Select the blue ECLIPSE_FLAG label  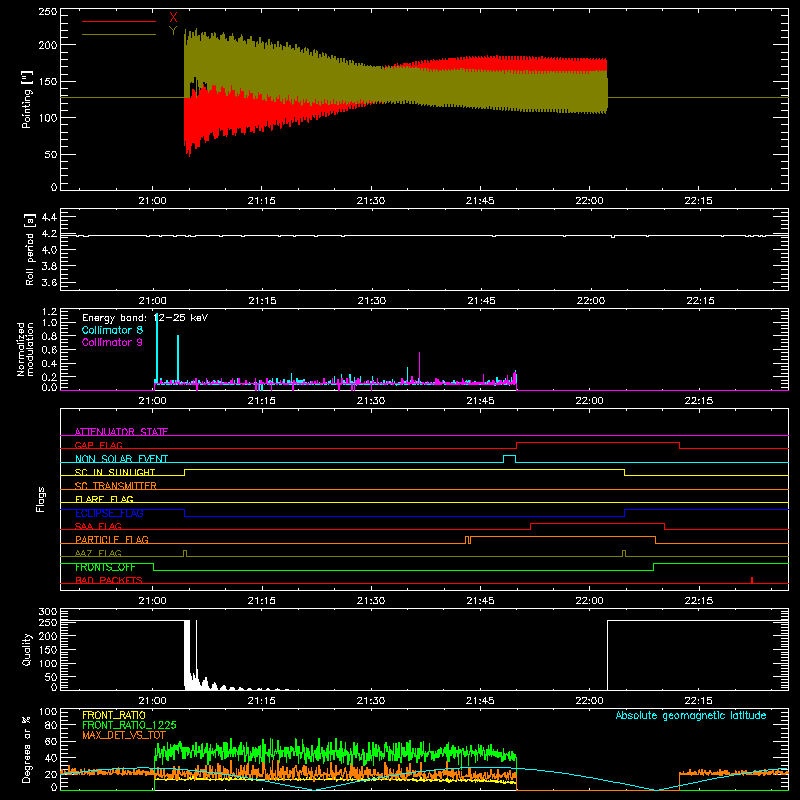pos(109,513)
